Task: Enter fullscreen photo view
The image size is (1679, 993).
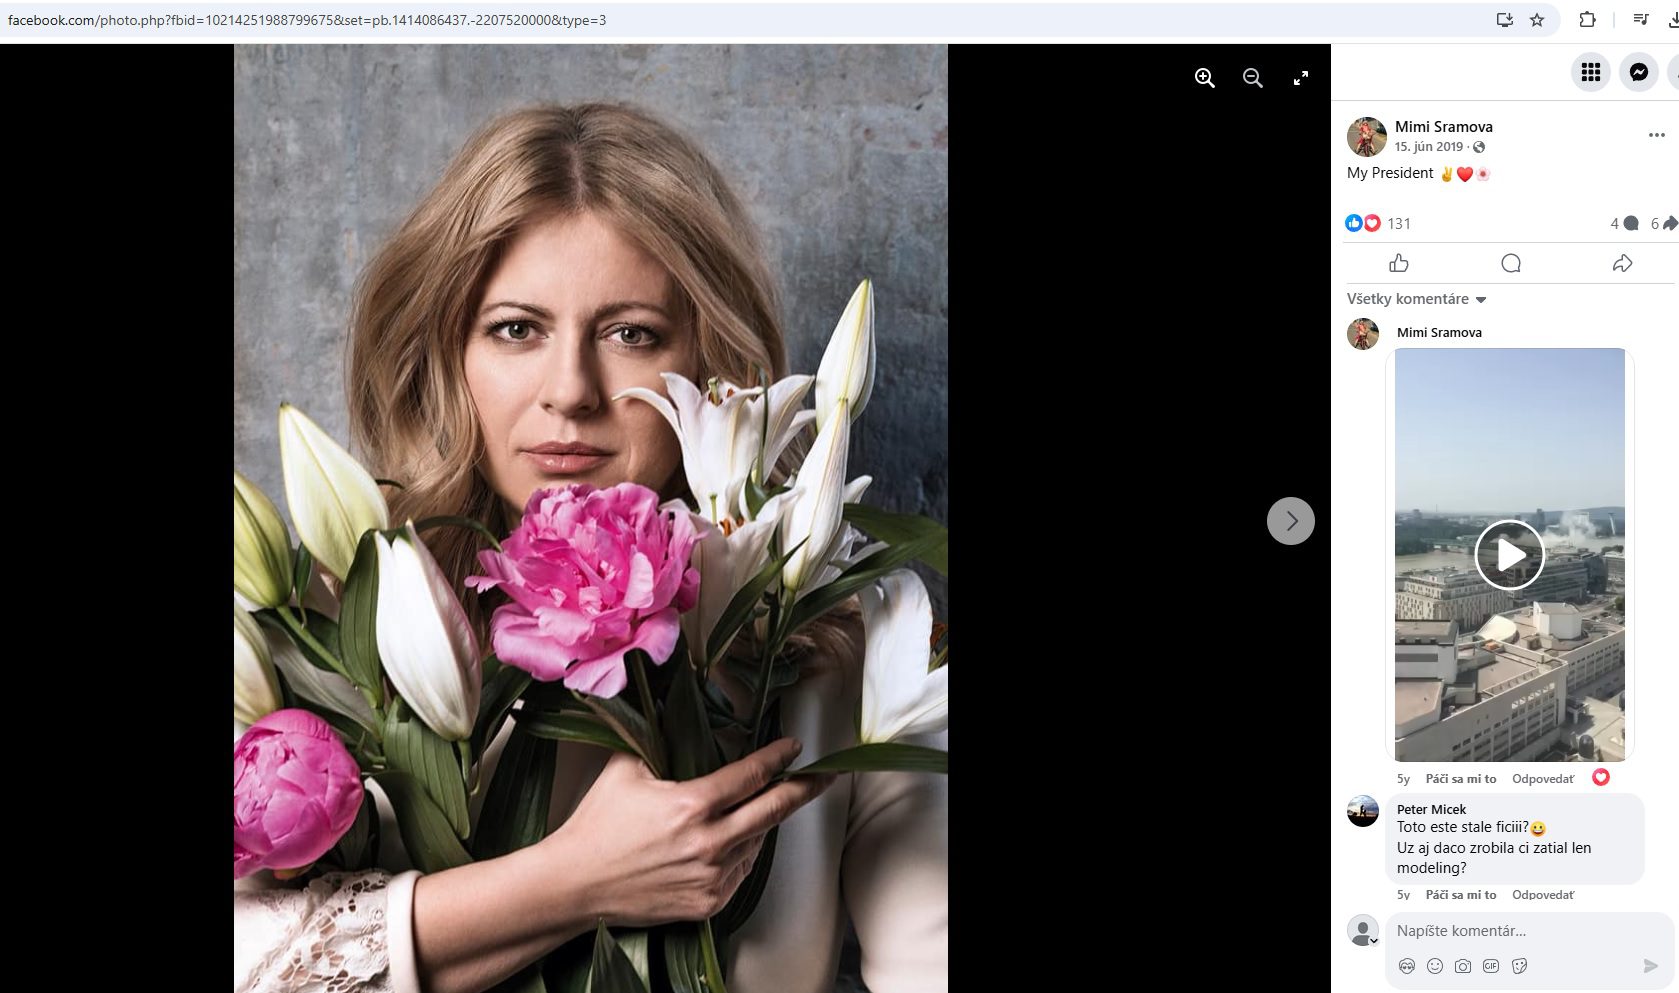Action: coord(1300,78)
